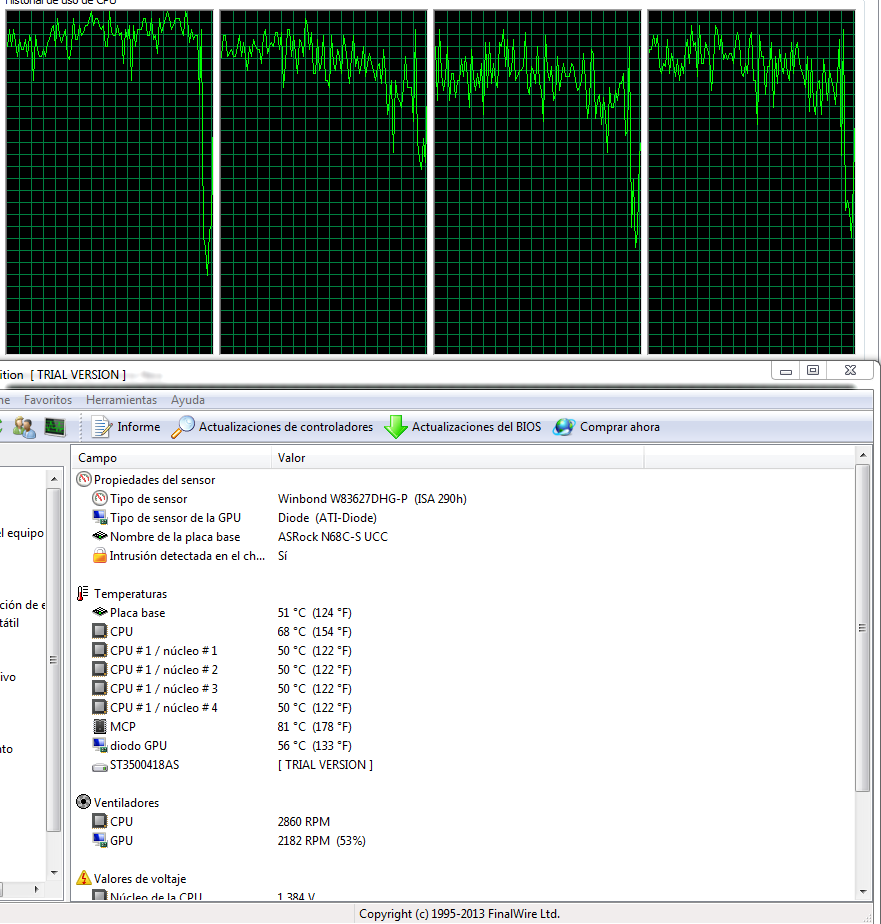Click the magnifying glass driver update icon
This screenshot has height=924, width=881.
click(x=183, y=427)
